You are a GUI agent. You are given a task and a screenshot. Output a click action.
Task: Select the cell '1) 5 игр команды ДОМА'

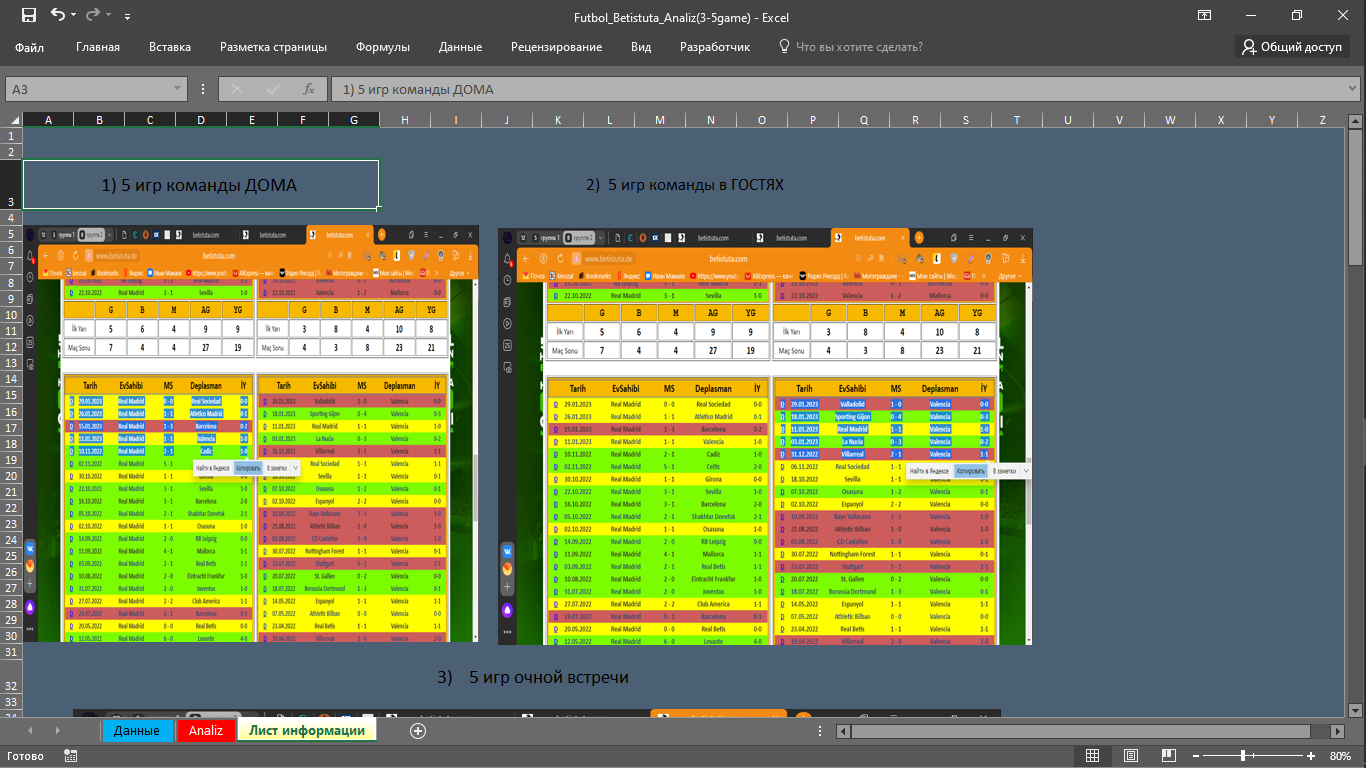[x=201, y=185]
